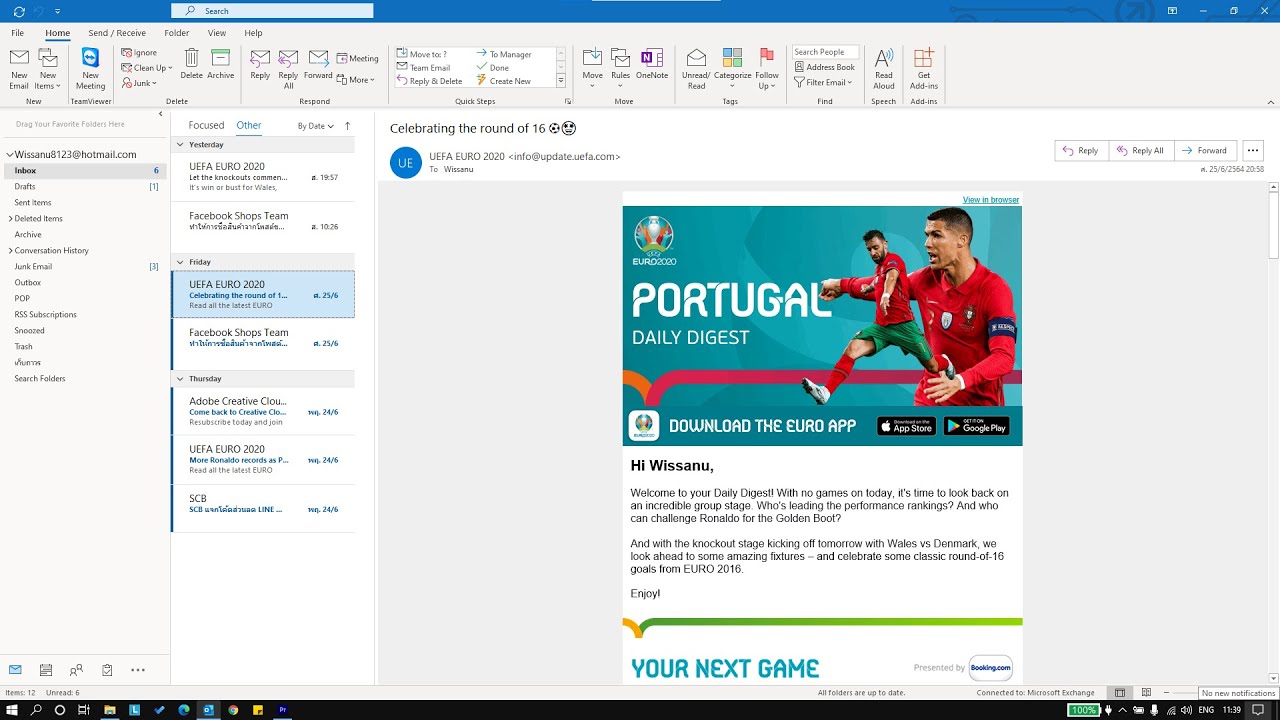
Task: Open the File menu
Action: [18, 33]
